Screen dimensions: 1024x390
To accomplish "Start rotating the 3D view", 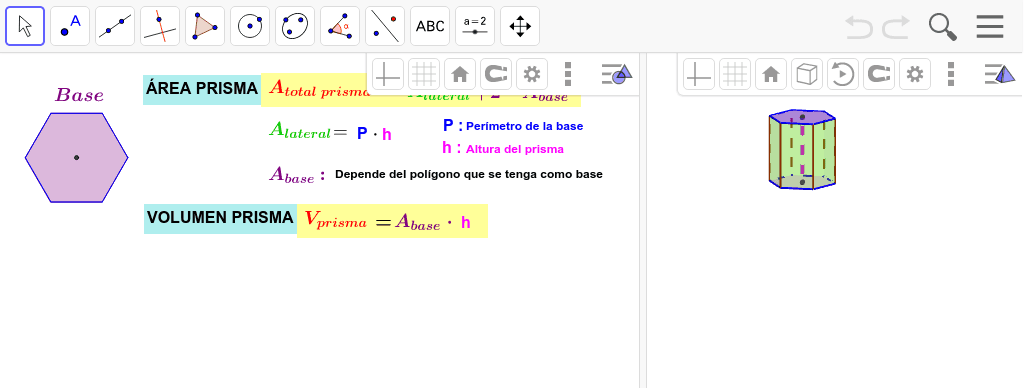I will coord(842,74).
